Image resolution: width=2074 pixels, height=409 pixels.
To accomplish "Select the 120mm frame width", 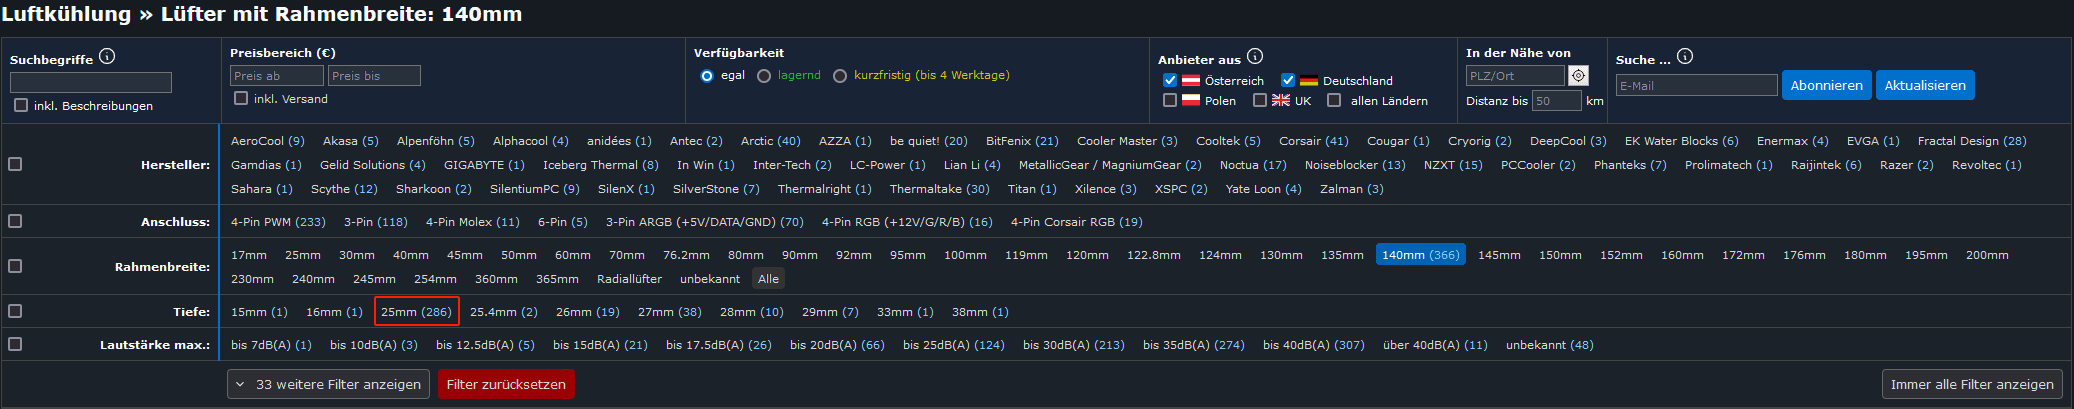I will [x=1087, y=255].
